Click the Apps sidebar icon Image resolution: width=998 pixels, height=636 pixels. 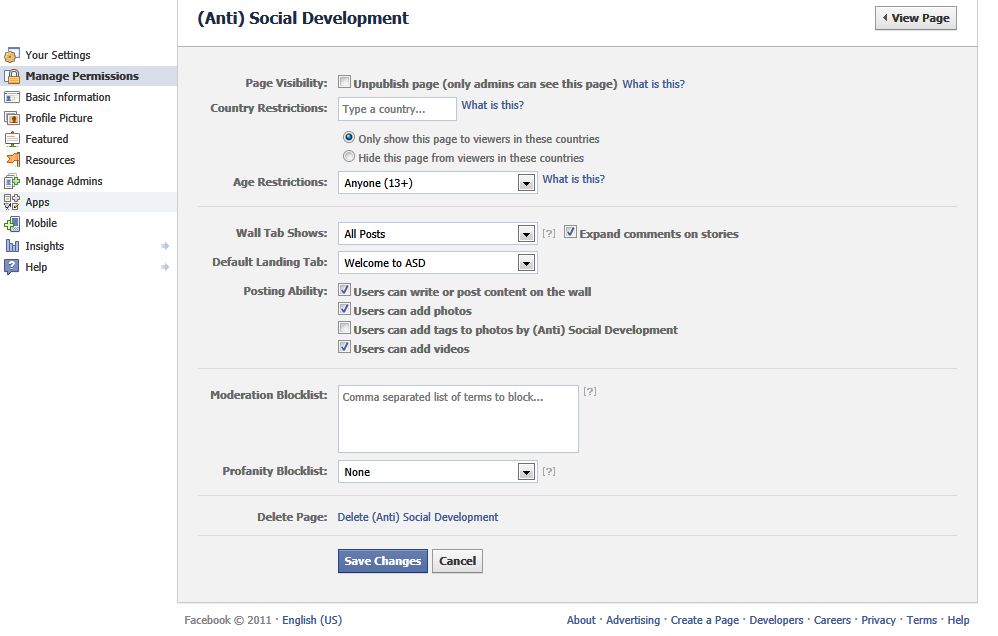(x=12, y=202)
